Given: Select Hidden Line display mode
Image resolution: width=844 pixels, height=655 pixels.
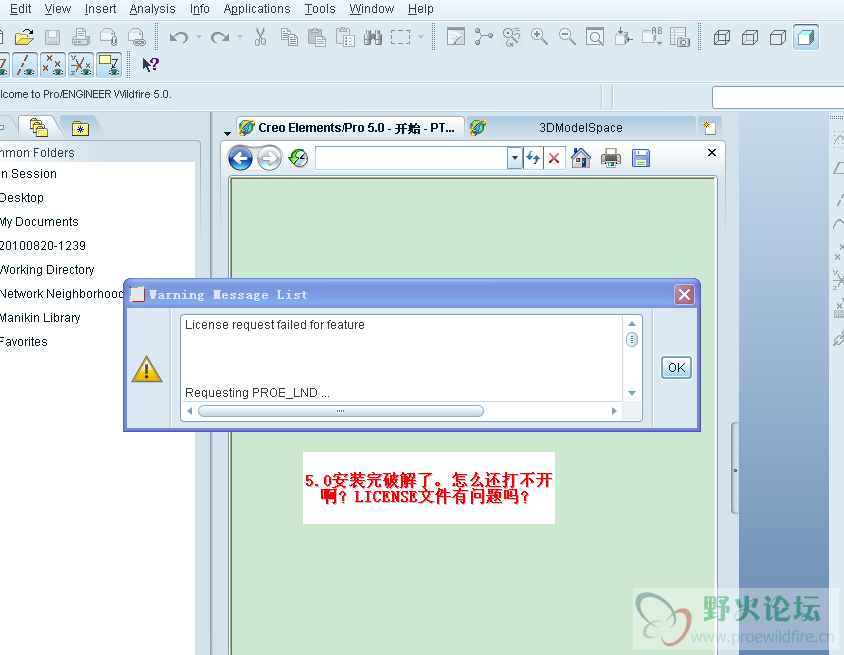Looking at the screenshot, I should [750, 37].
